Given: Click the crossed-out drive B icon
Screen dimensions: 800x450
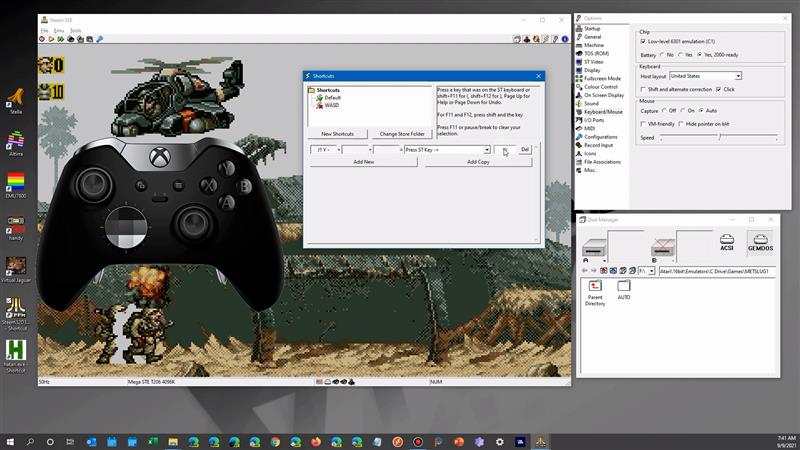Looking at the screenshot, I should 663,248.
